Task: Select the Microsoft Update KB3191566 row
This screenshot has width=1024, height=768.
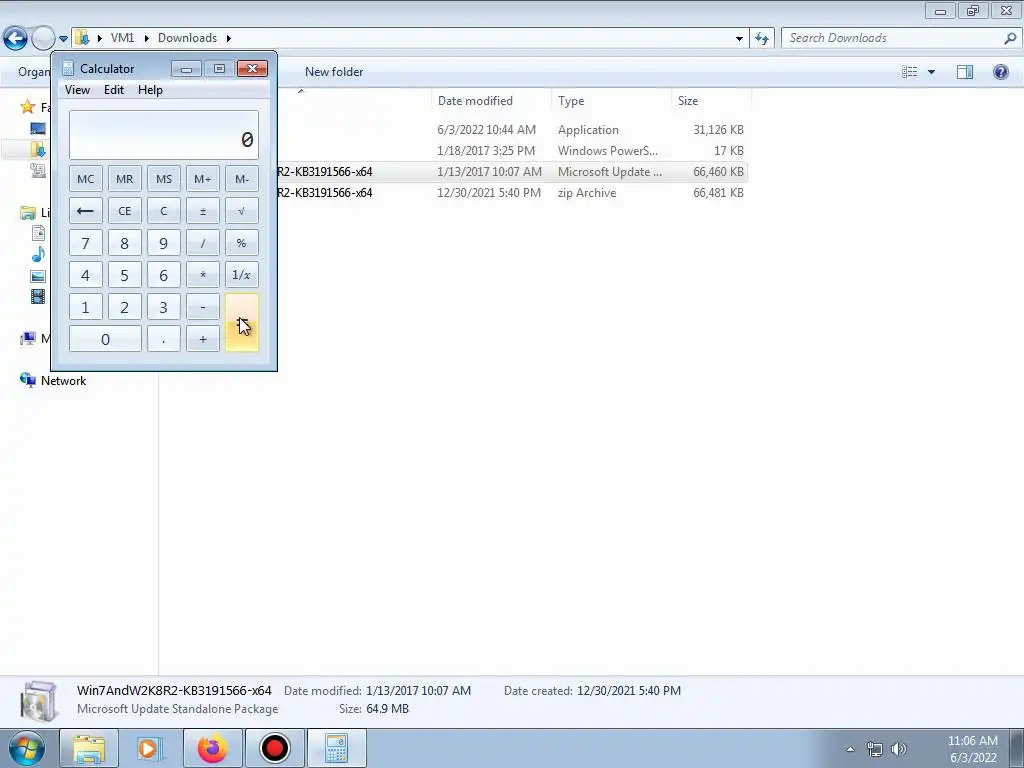Action: pos(512,172)
